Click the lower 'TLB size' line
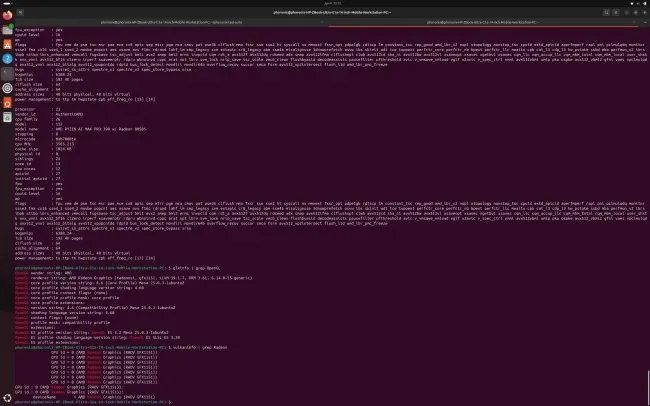This screenshot has height=406, width=650. pyautogui.click(x=49, y=238)
